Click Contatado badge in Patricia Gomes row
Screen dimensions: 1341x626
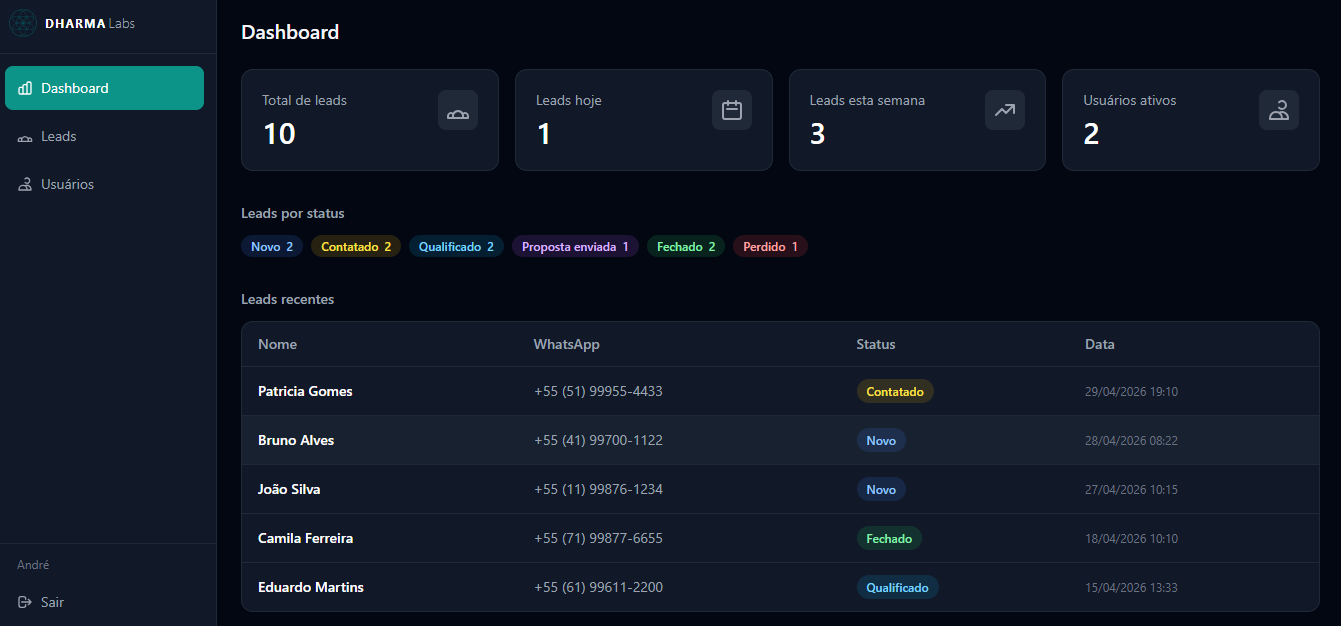click(895, 391)
